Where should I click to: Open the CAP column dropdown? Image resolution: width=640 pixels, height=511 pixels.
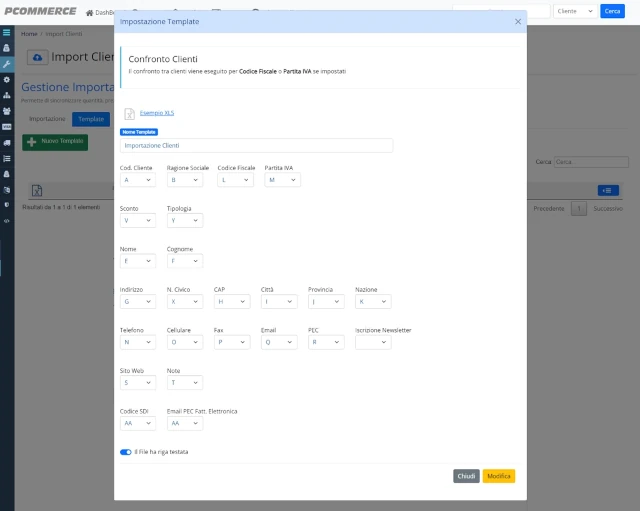[x=232, y=302]
